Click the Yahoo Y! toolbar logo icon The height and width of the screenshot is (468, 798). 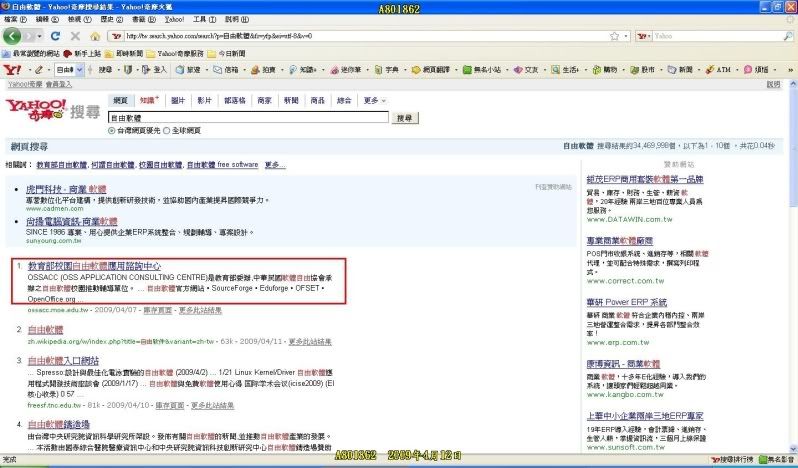[12, 70]
